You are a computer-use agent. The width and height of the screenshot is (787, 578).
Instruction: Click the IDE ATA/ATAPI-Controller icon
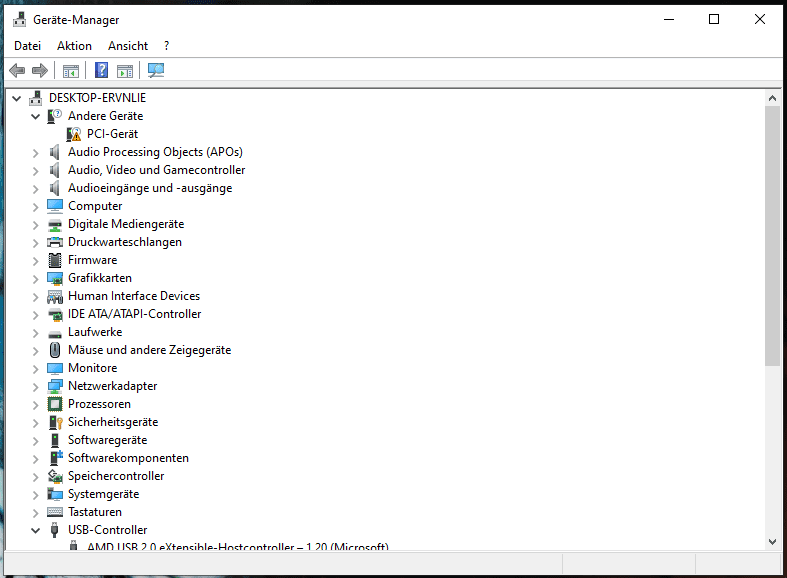pos(55,315)
